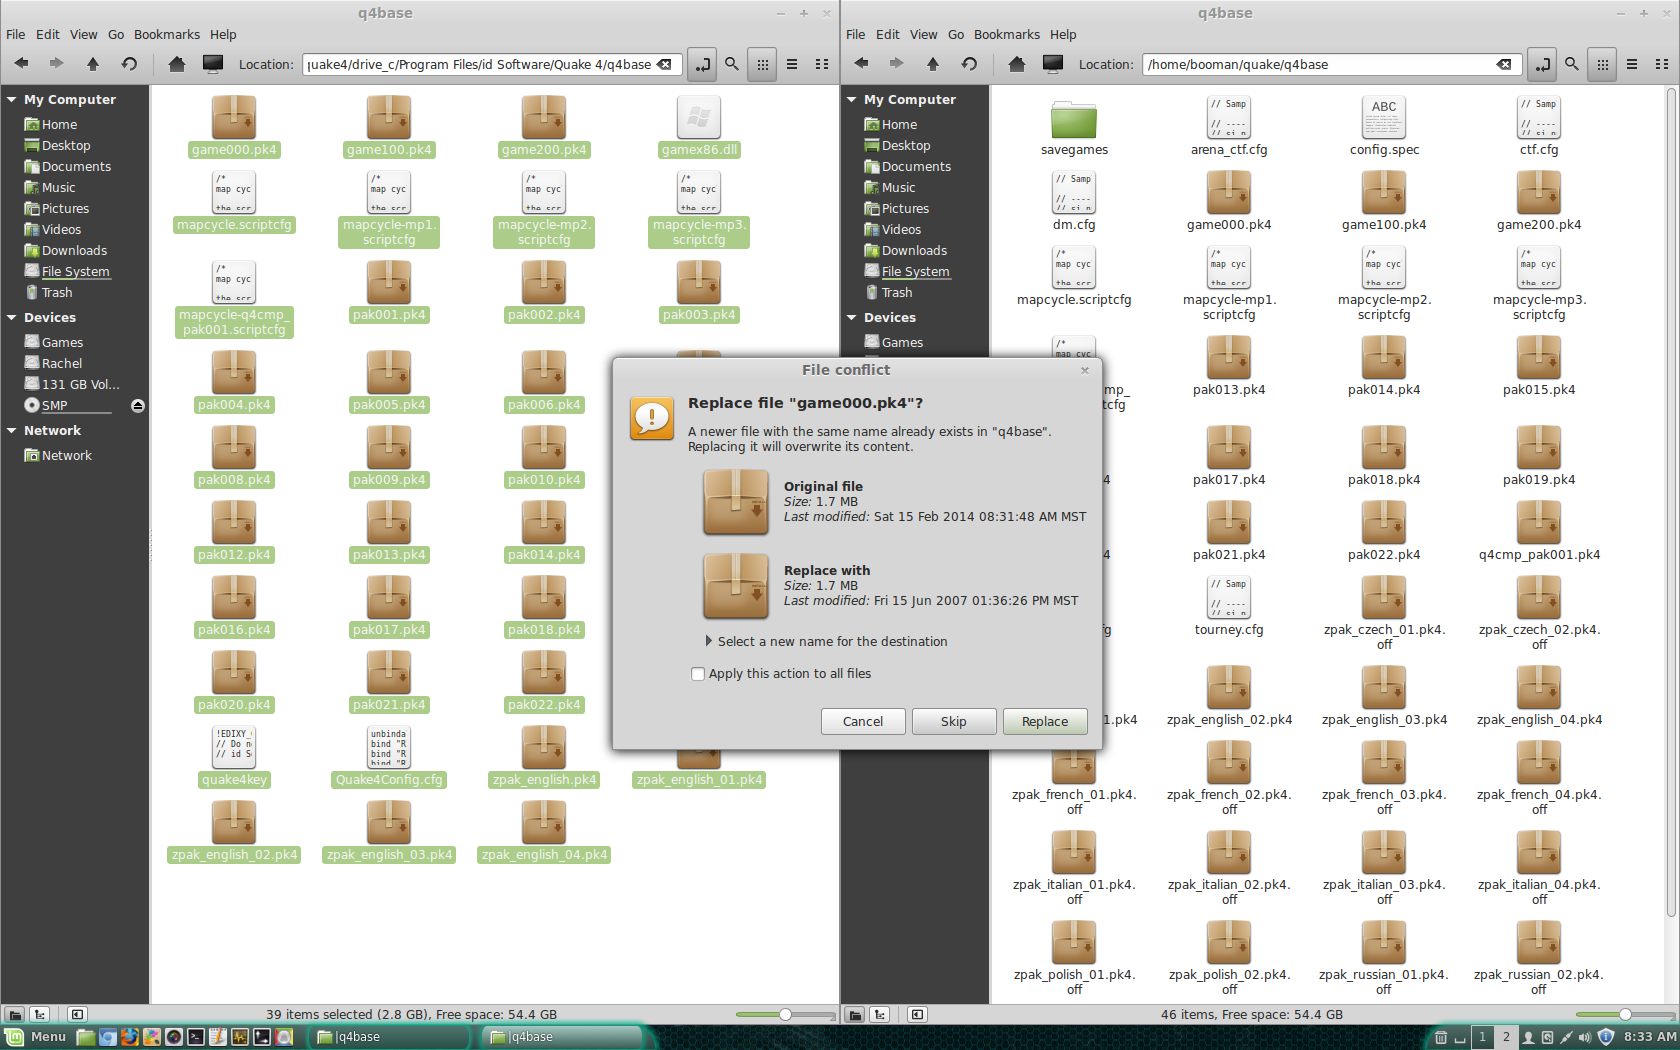Switch left window to icon view
1680x1050 pixels.
[x=762, y=64]
